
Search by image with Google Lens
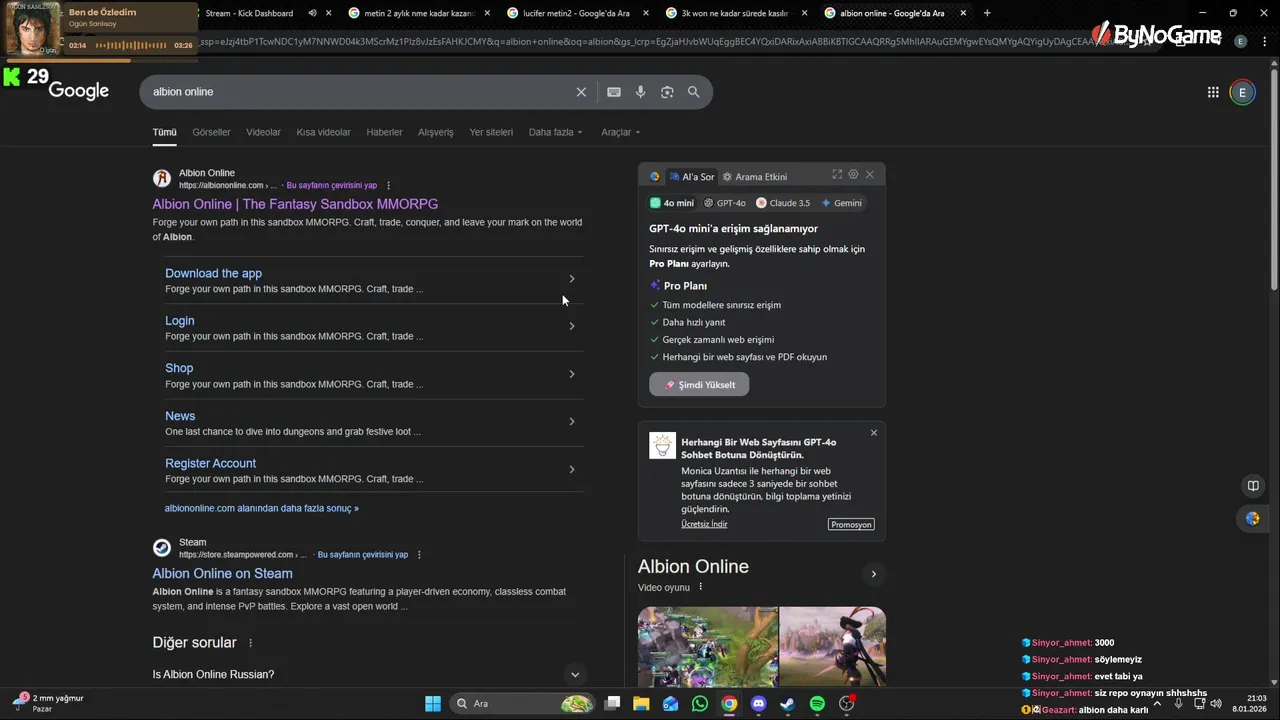667,92
